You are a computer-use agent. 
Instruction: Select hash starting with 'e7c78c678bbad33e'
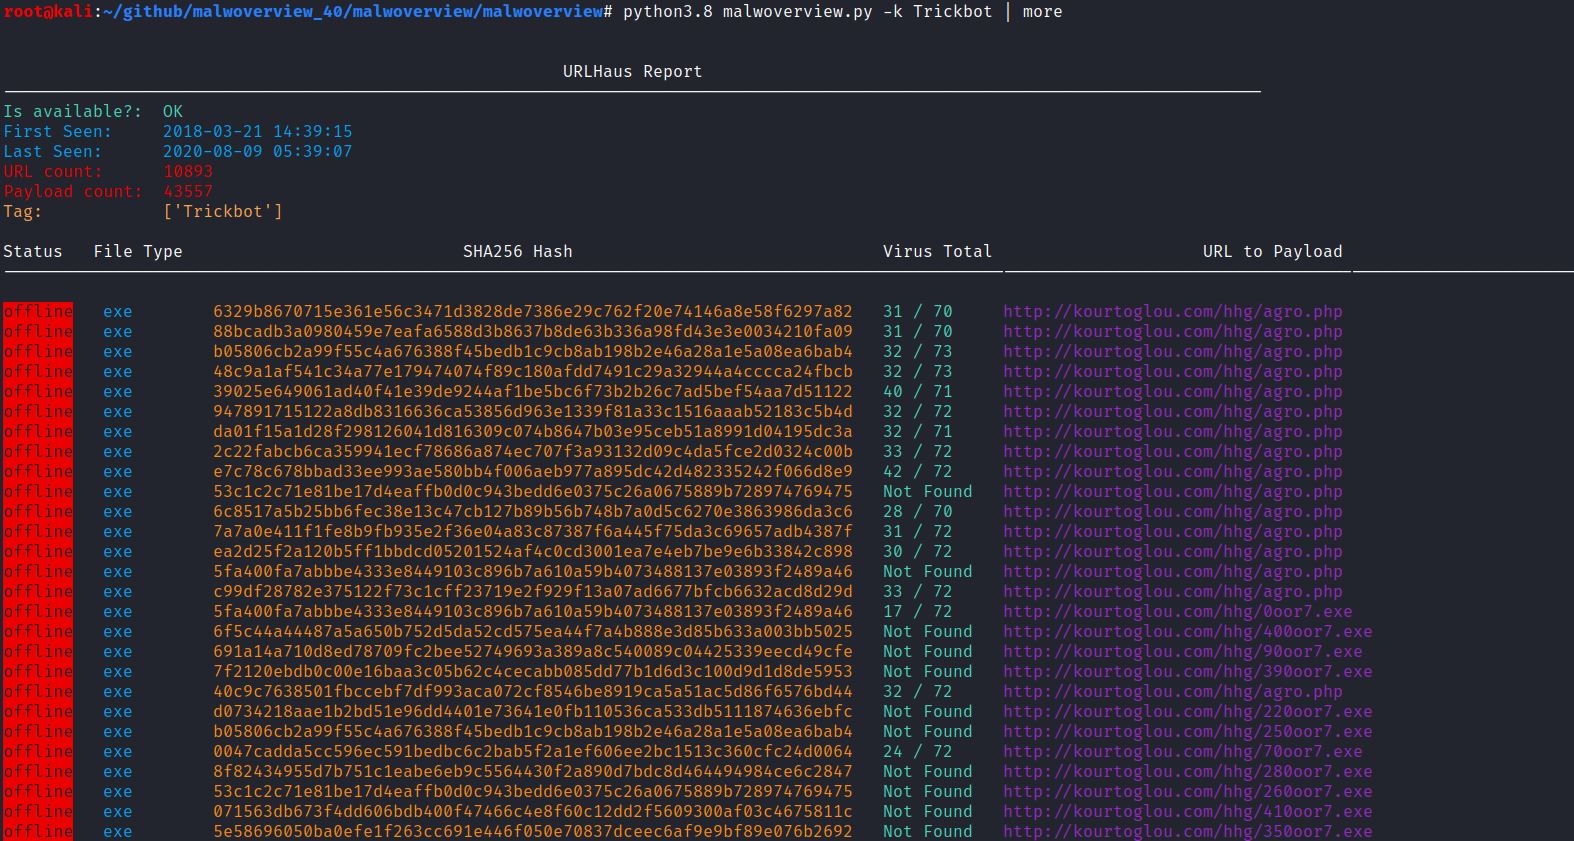tap(532, 472)
